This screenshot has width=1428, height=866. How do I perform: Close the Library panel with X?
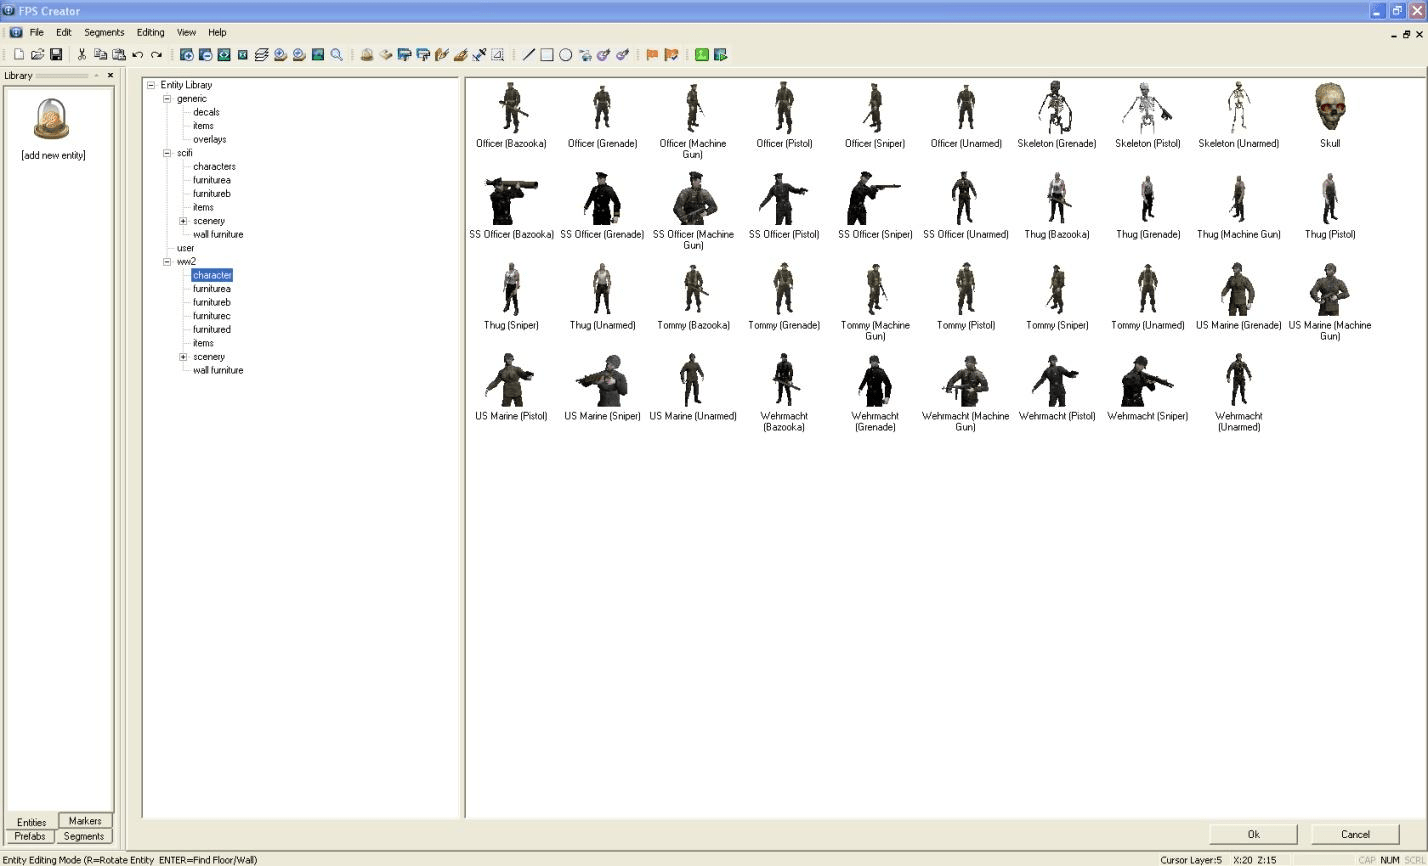point(110,75)
